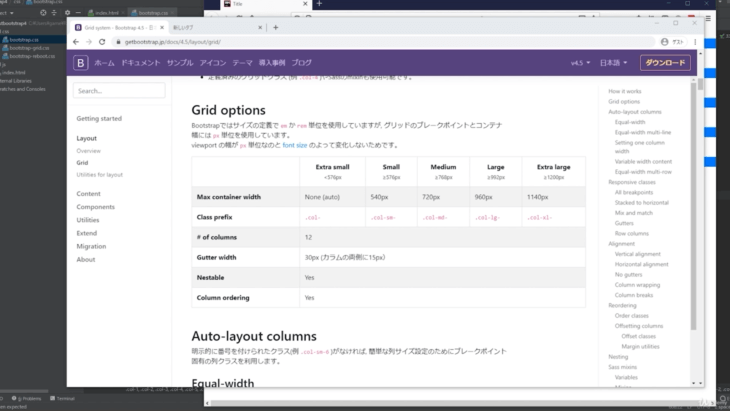Jump to Auto-layout columns in contents
Image resolution: width=730 pixels, height=411 pixels.
[x=635, y=112]
